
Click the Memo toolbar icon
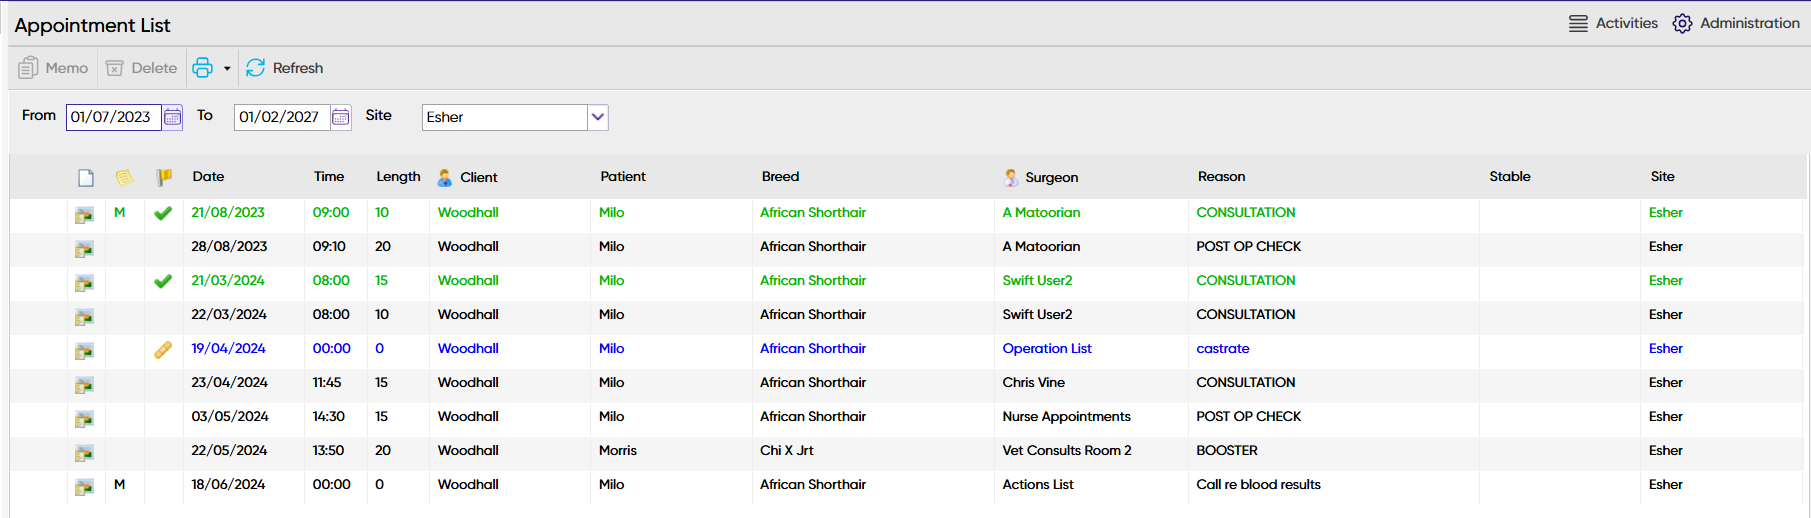pos(28,68)
